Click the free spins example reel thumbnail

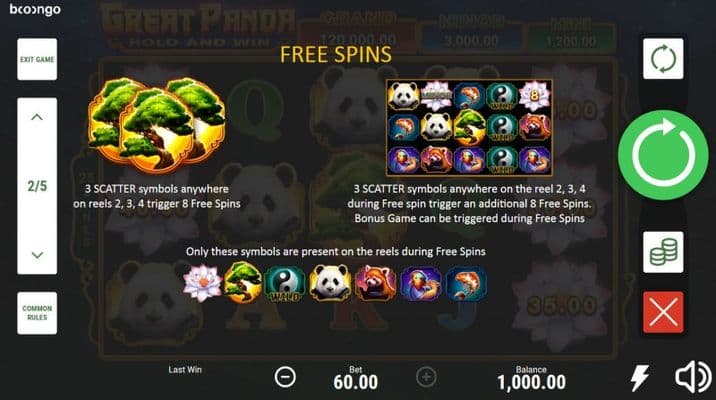pyautogui.click(x=469, y=128)
